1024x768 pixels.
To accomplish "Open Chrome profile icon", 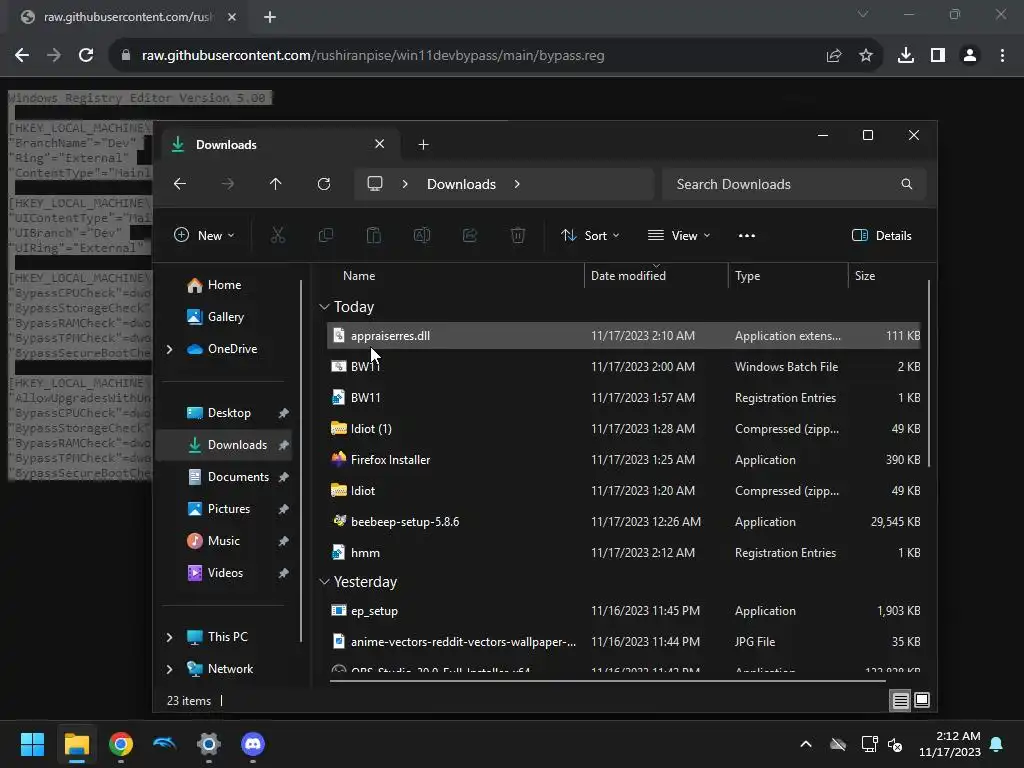I will (x=970, y=56).
